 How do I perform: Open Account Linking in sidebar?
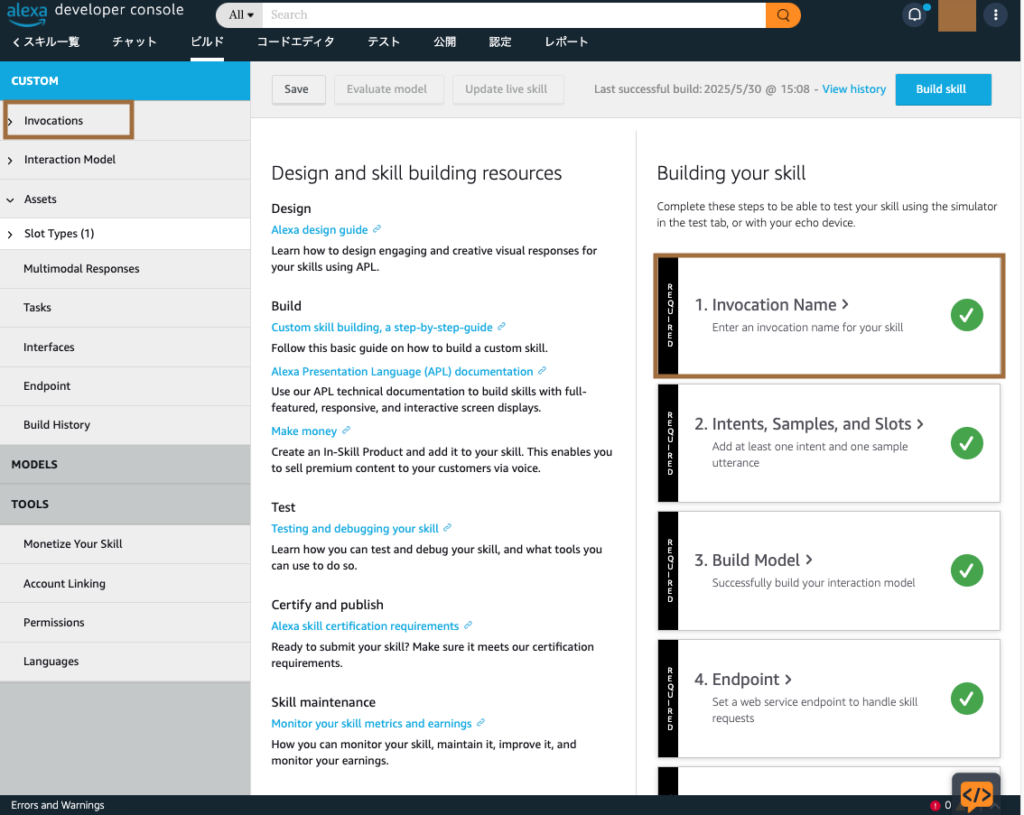pos(125,583)
